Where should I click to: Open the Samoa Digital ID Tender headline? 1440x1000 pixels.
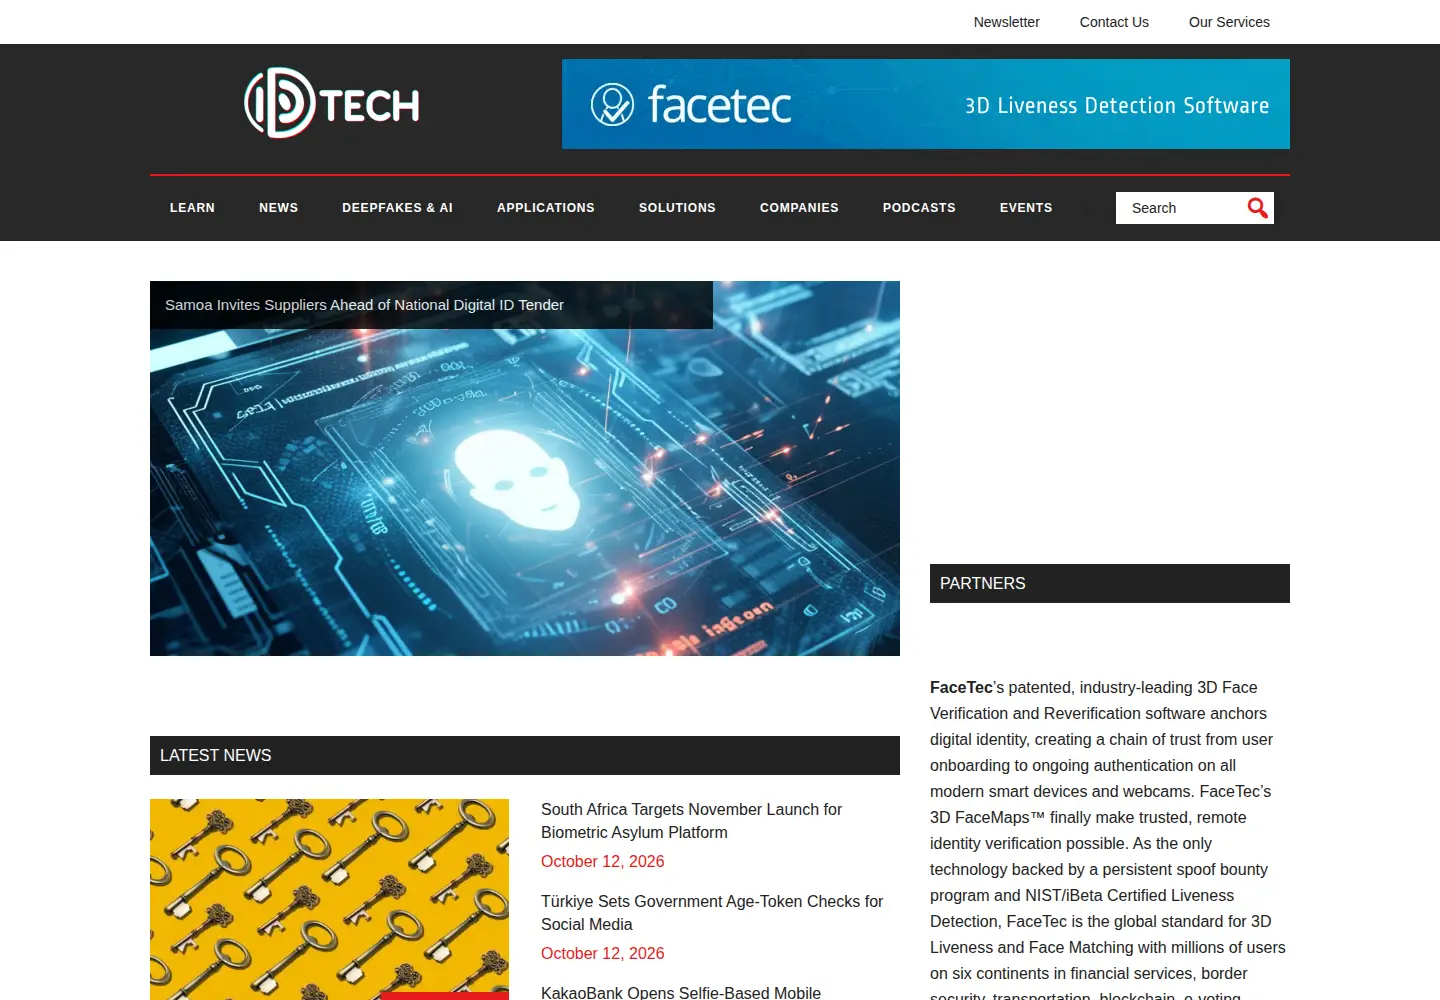coord(364,305)
